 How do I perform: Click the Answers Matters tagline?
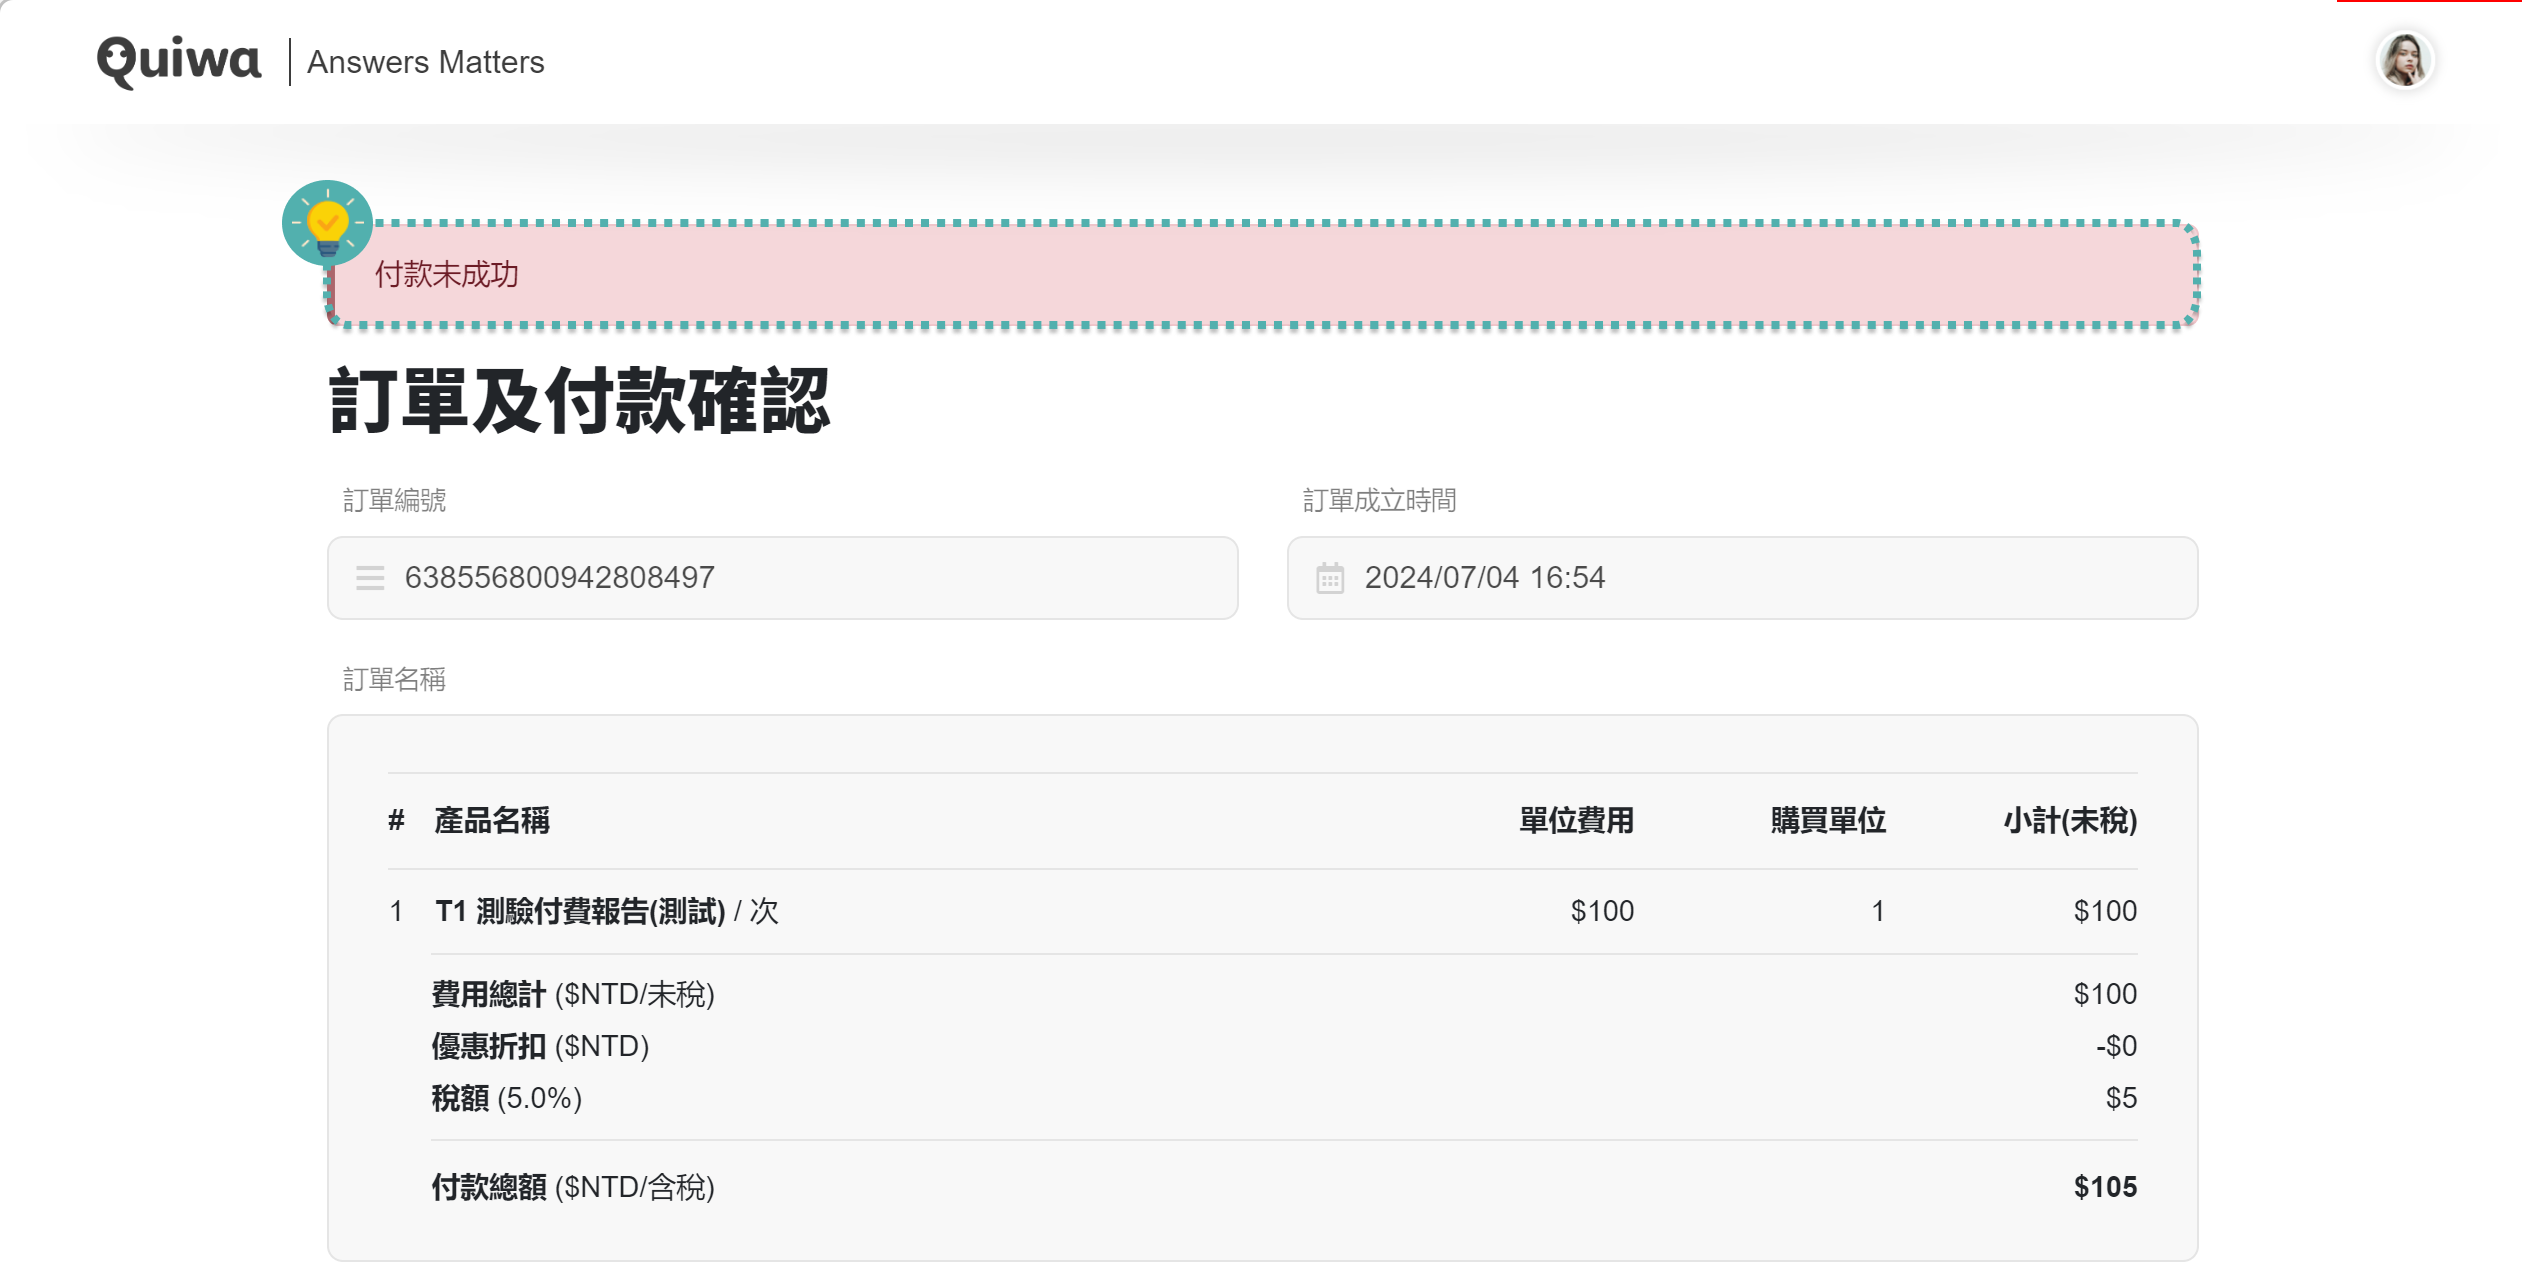[426, 62]
